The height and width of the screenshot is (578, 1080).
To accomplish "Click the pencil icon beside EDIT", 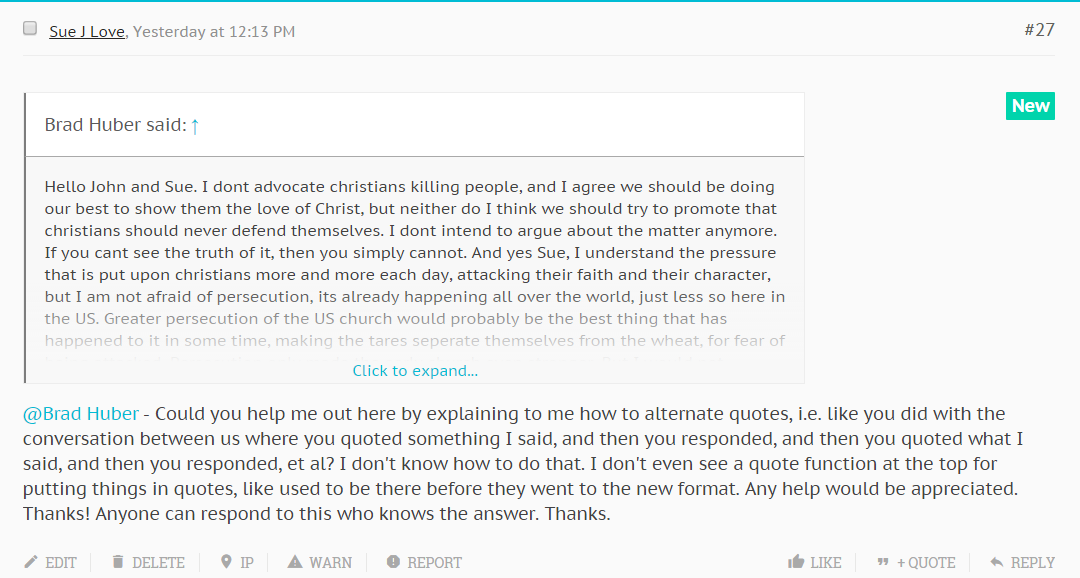I will [30, 562].
